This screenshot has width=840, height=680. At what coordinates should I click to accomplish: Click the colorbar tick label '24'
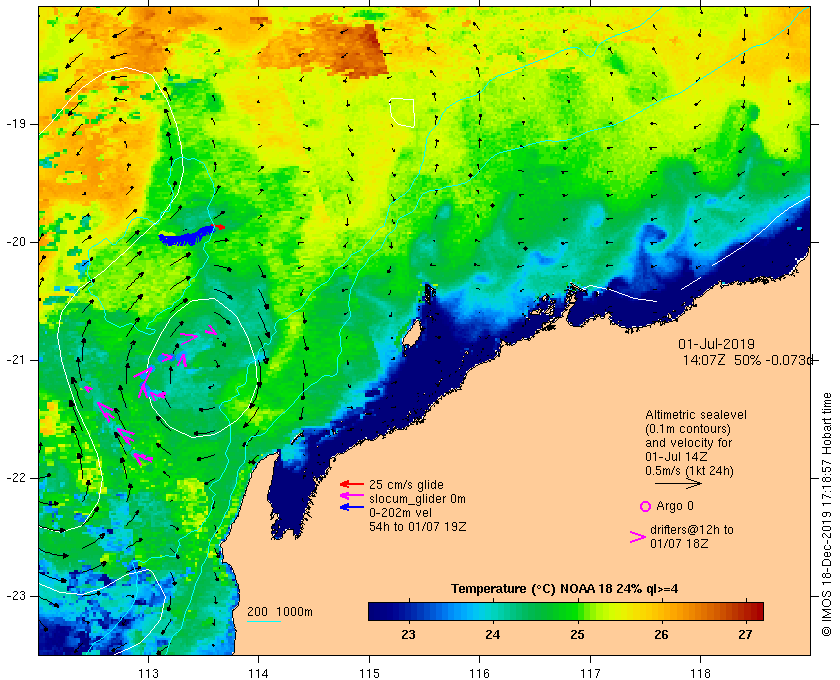point(492,634)
